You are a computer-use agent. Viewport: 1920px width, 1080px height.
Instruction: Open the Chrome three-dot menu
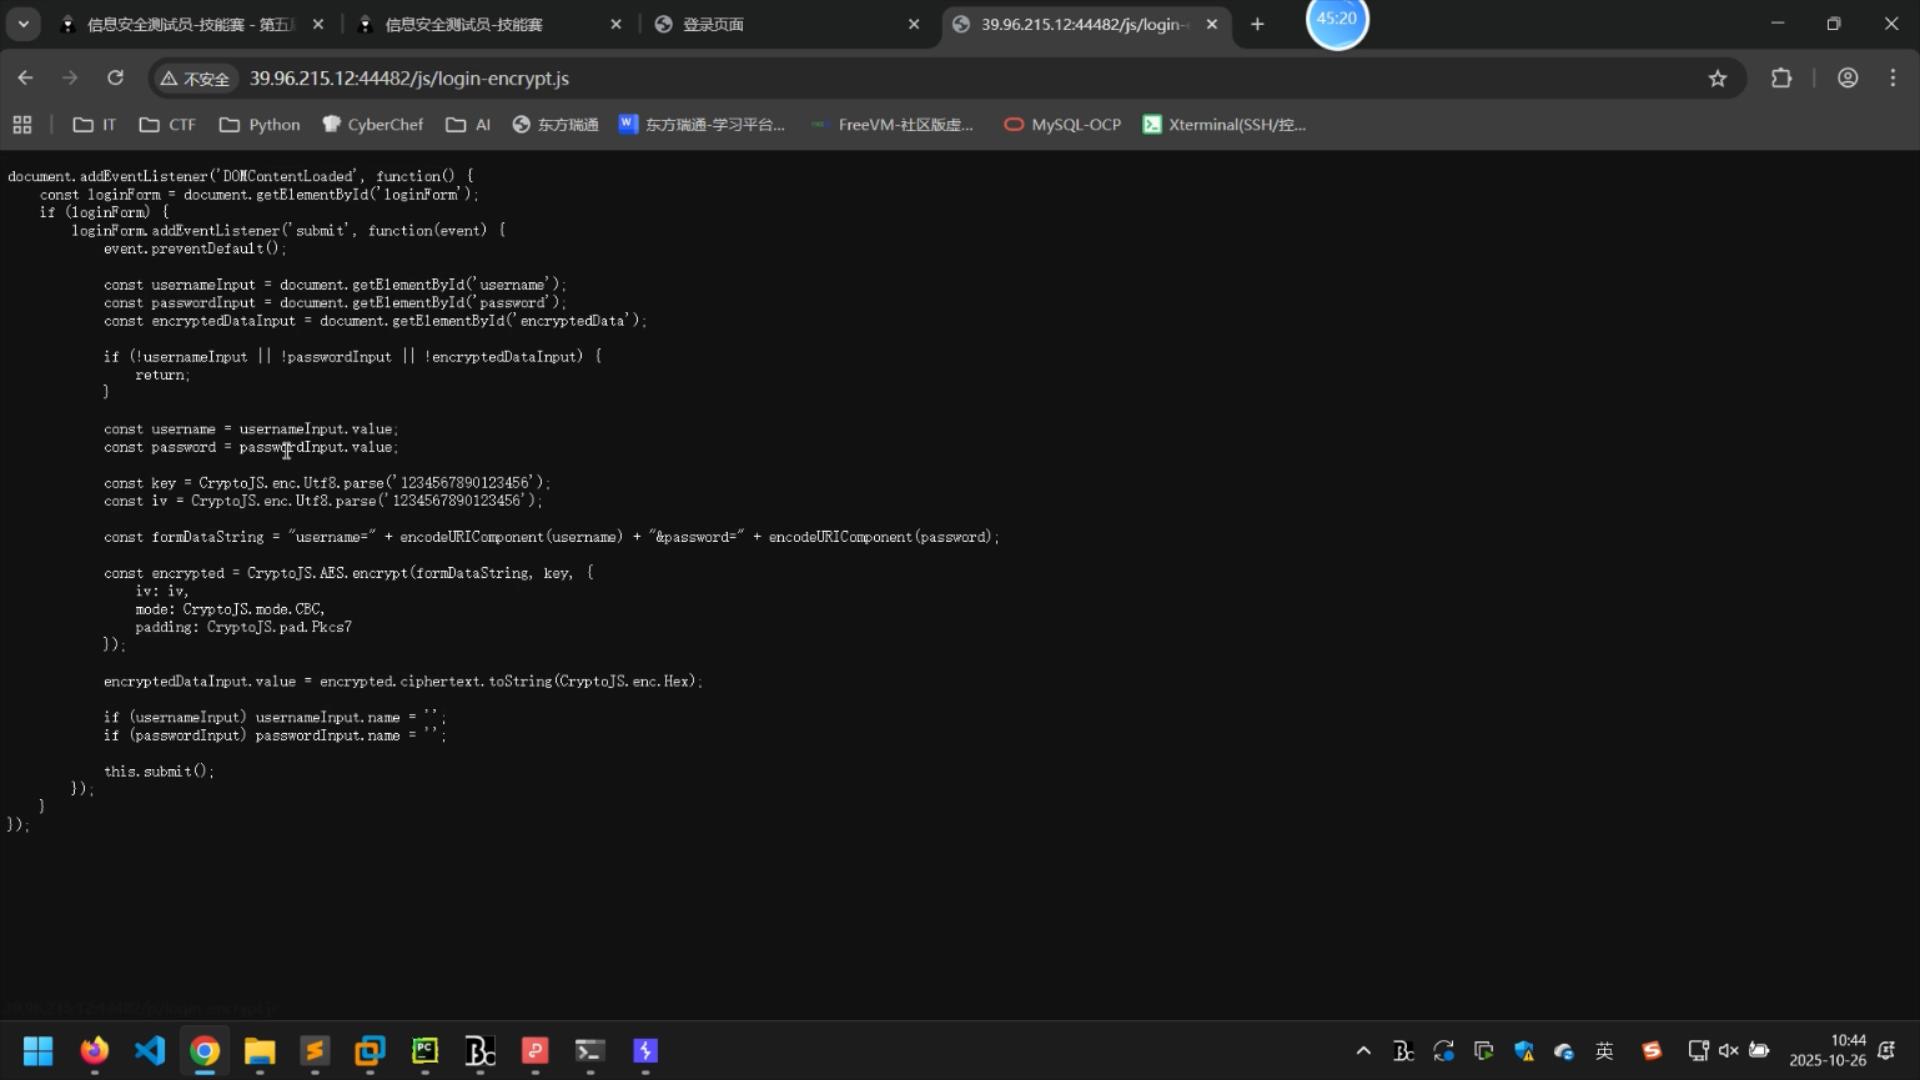(x=1892, y=78)
